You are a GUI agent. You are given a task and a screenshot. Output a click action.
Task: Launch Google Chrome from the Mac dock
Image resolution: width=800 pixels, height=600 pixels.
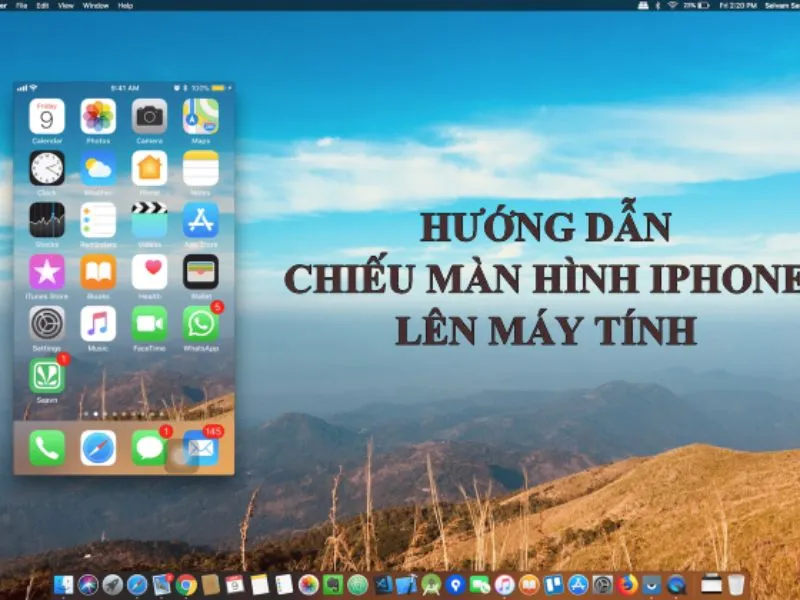tap(186, 585)
